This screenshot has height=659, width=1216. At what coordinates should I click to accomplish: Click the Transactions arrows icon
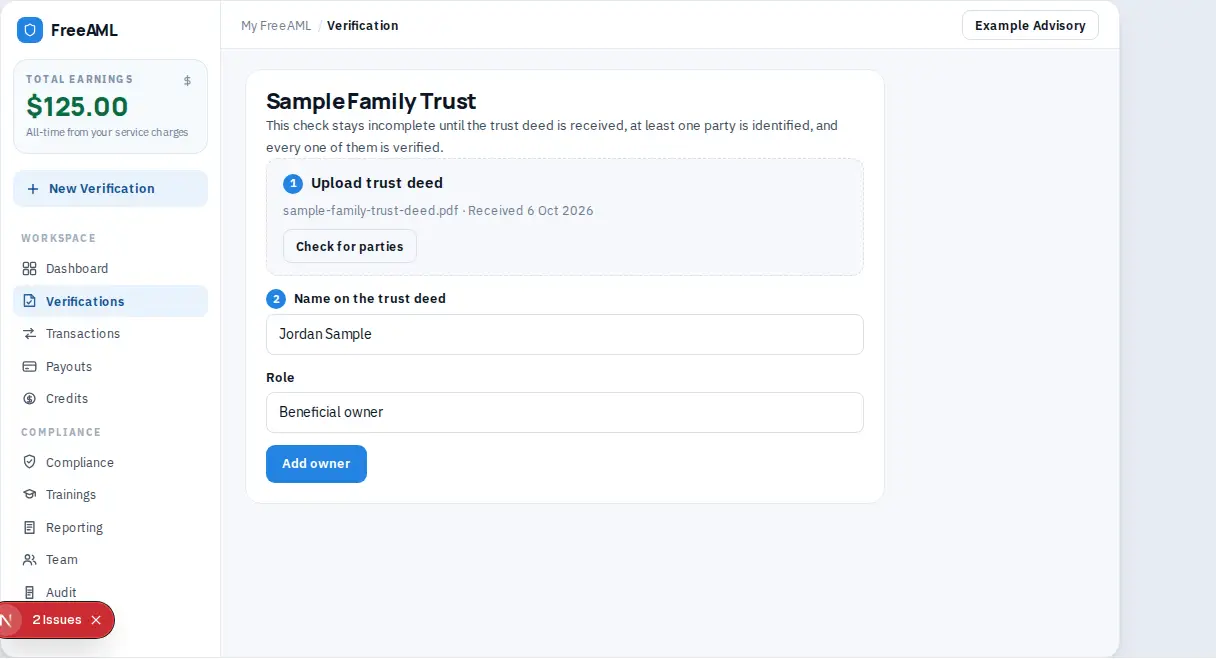[x=29, y=334]
